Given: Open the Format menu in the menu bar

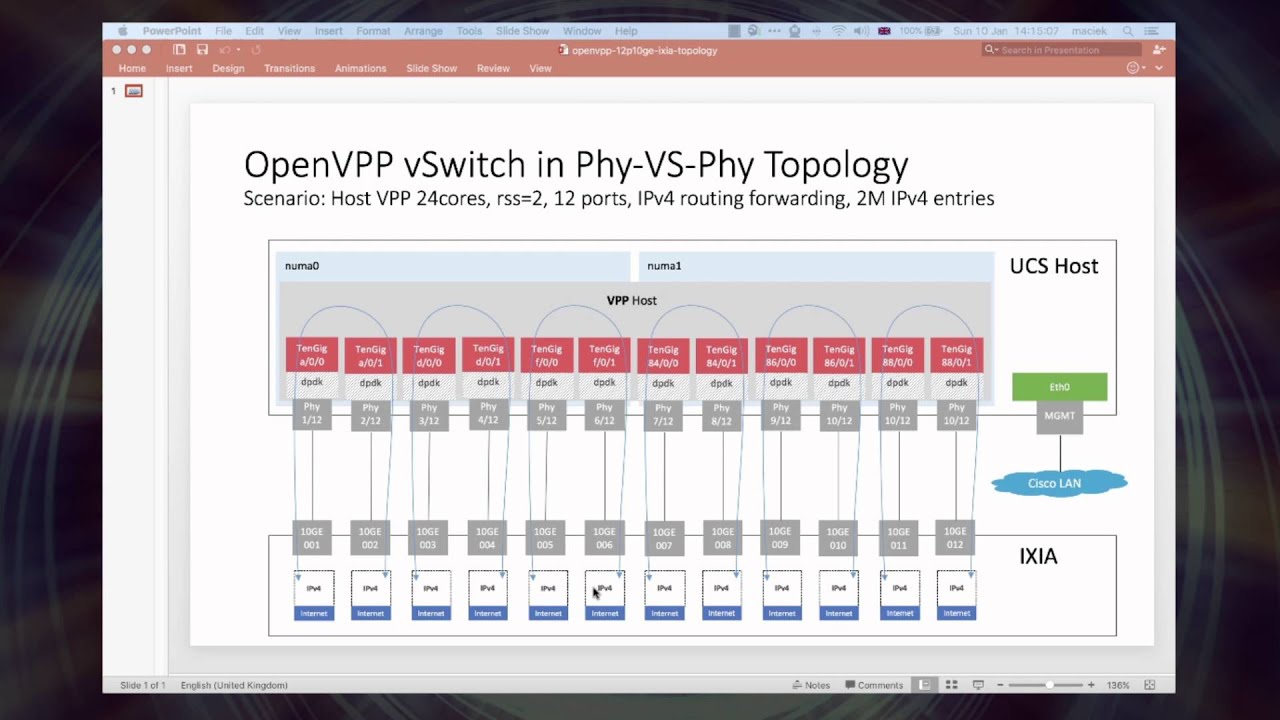Looking at the screenshot, I should coord(373,31).
